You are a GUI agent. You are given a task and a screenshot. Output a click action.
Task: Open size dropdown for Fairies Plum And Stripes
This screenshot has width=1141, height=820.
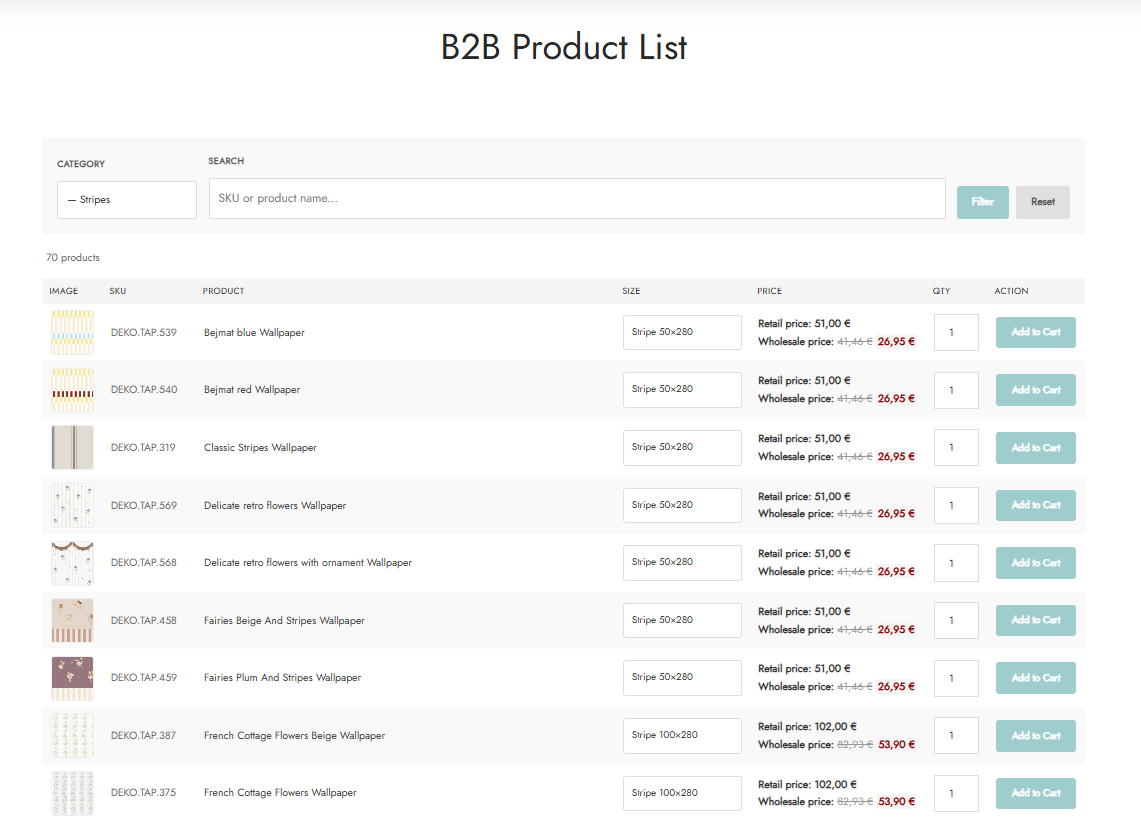[x=682, y=677]
